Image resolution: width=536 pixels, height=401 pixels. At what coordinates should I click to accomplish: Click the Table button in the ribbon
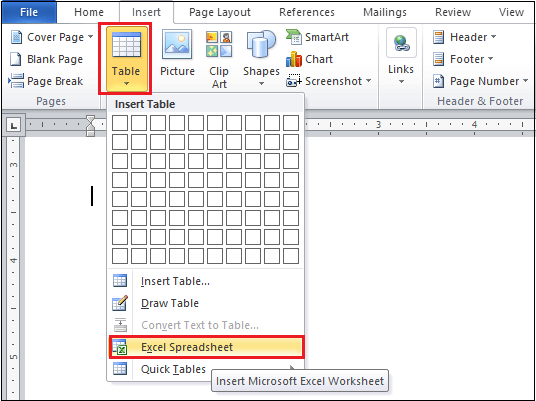126,58
